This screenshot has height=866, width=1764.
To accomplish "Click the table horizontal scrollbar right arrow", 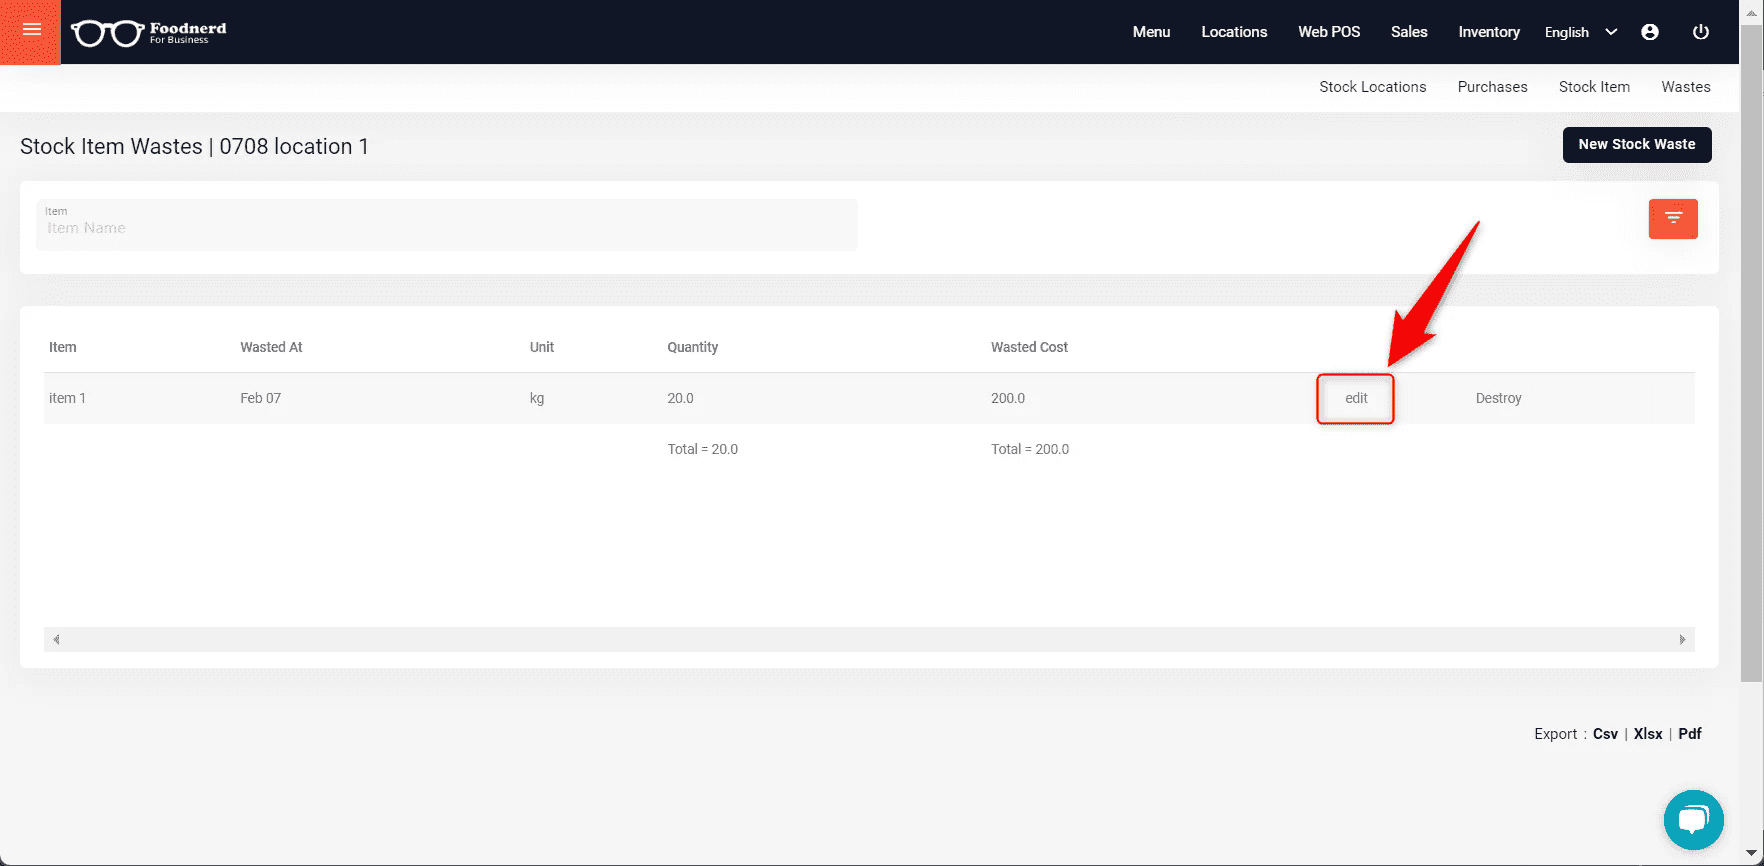I will click(1682, 639).
